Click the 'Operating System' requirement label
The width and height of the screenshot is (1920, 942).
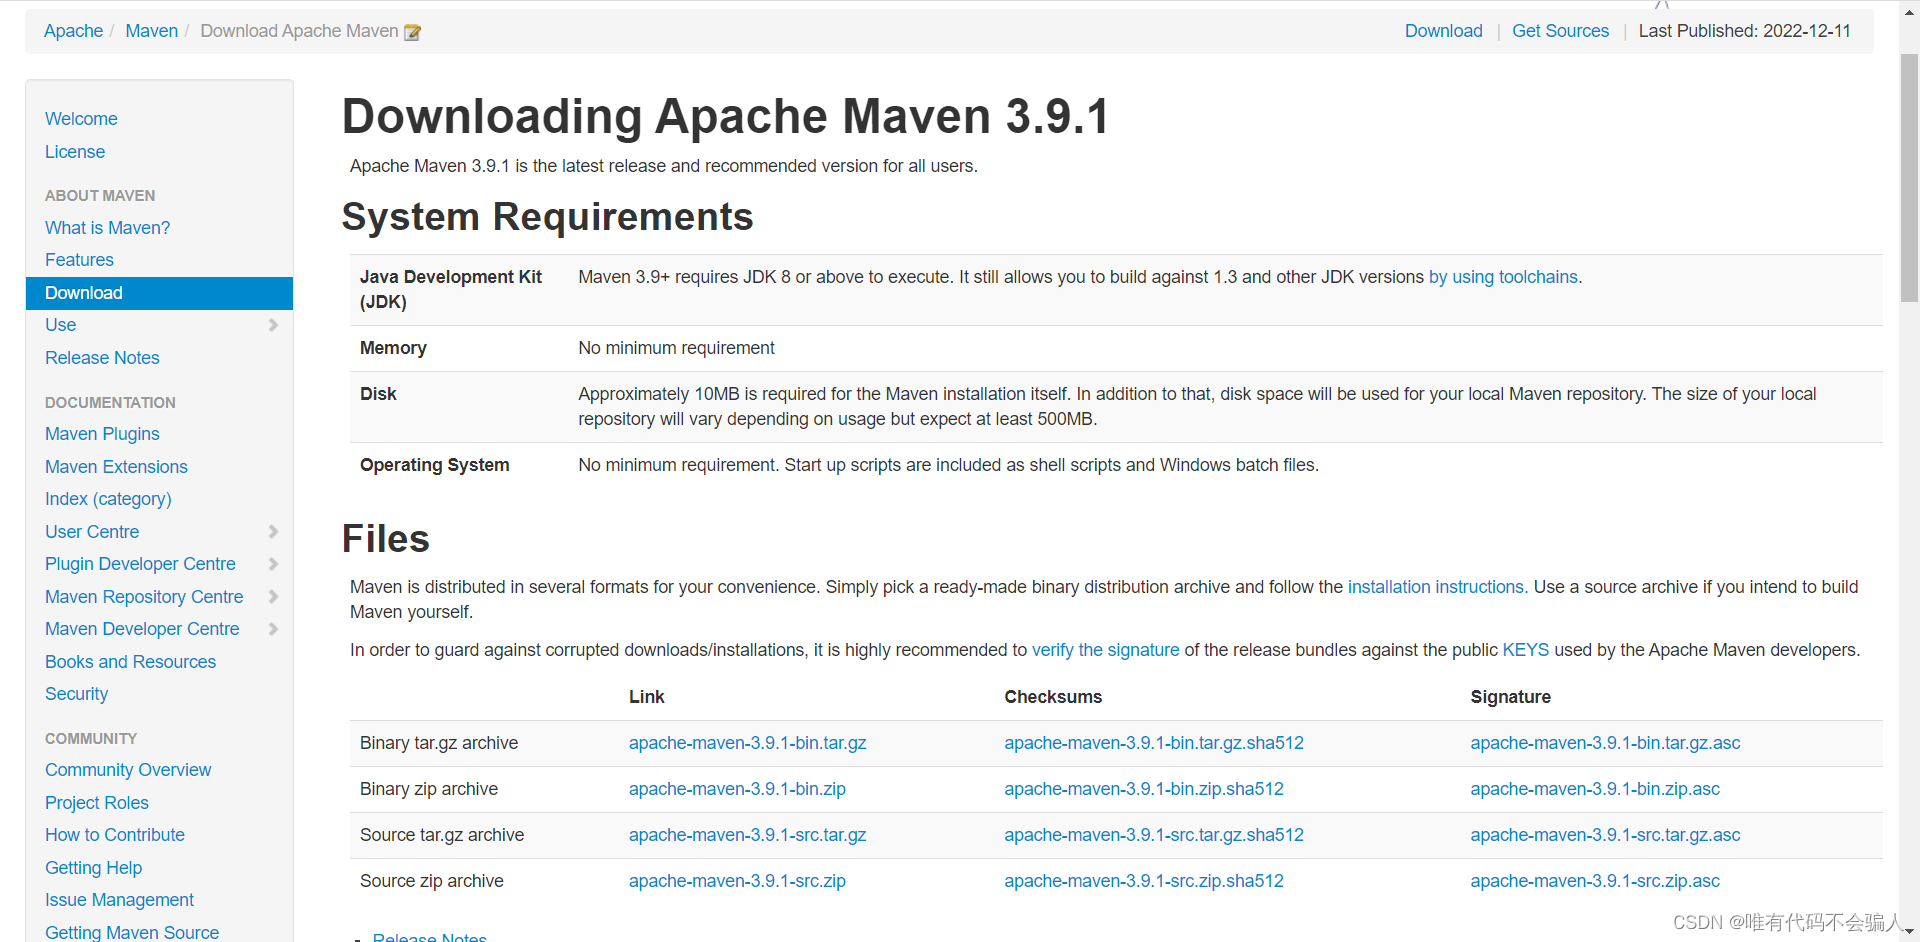click(435, 465)
